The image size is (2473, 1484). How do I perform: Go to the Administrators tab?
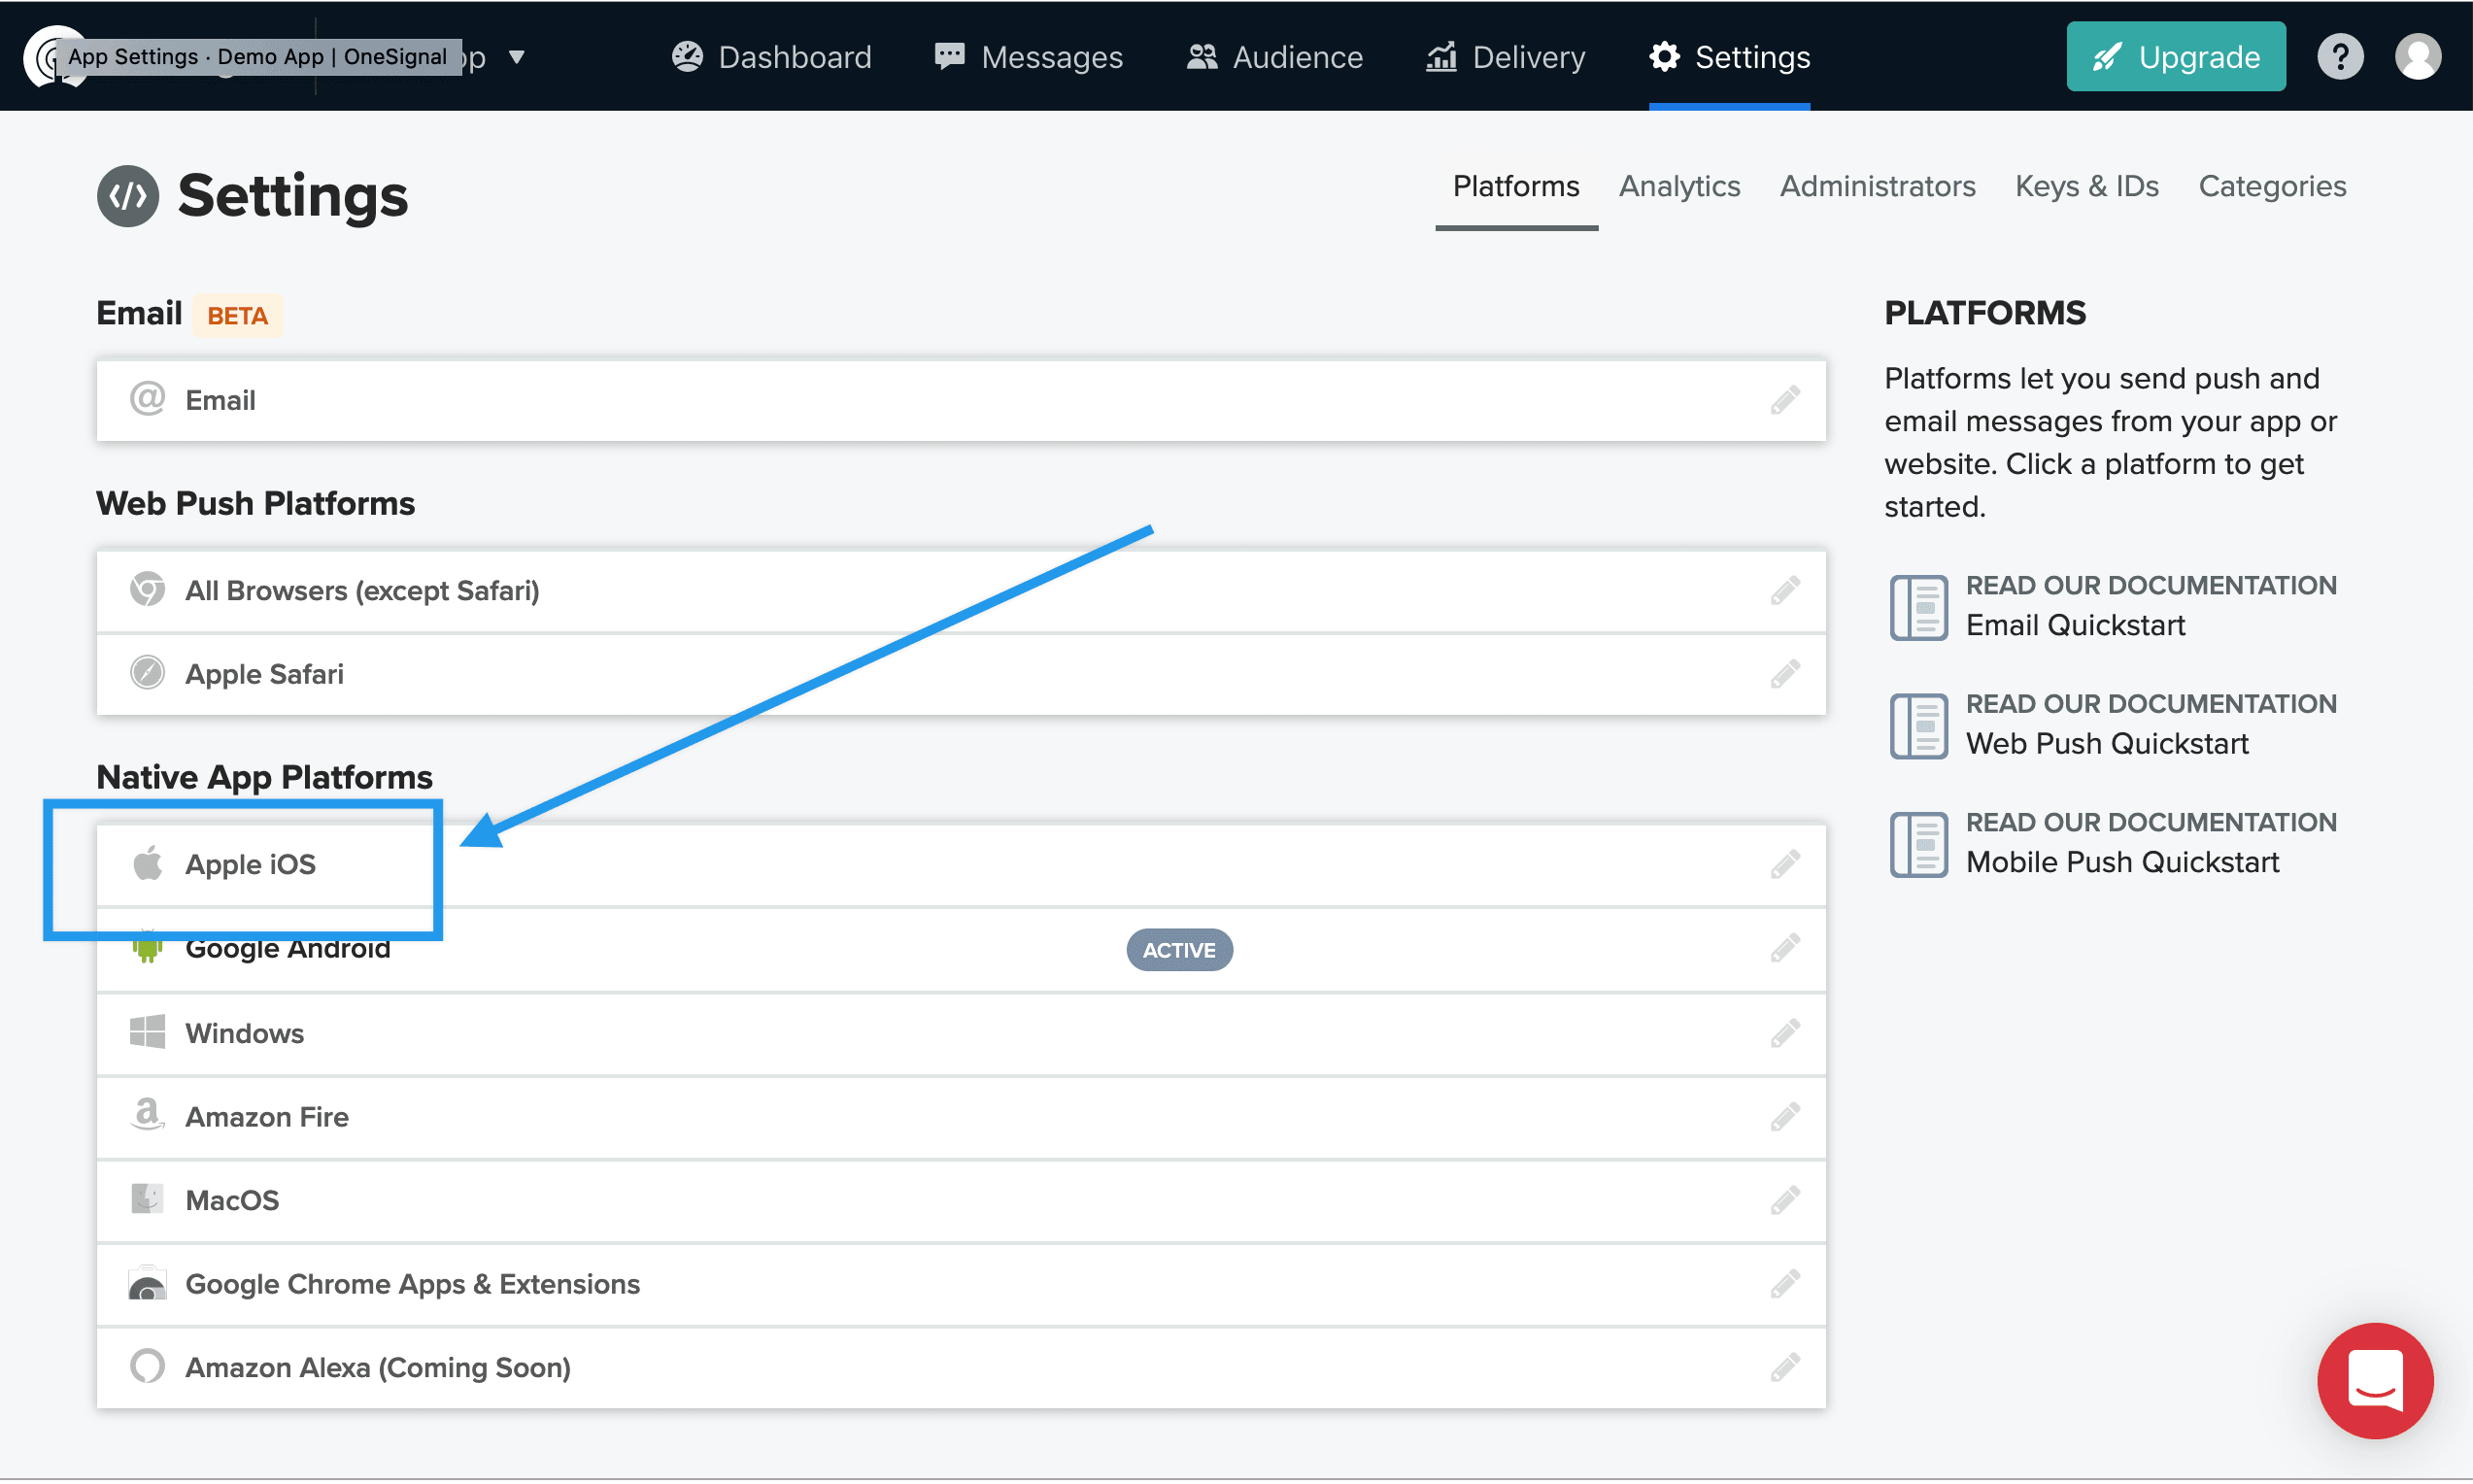coord(1877,187)
